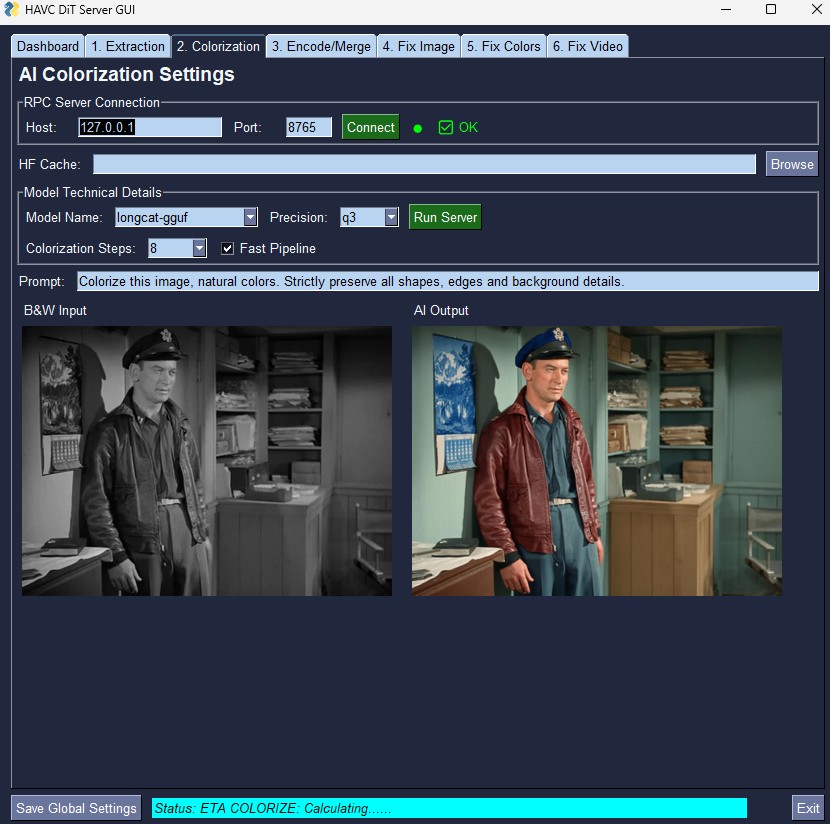Open the 1. Extraction tab
830x824 pixels.
pos(128,47)
